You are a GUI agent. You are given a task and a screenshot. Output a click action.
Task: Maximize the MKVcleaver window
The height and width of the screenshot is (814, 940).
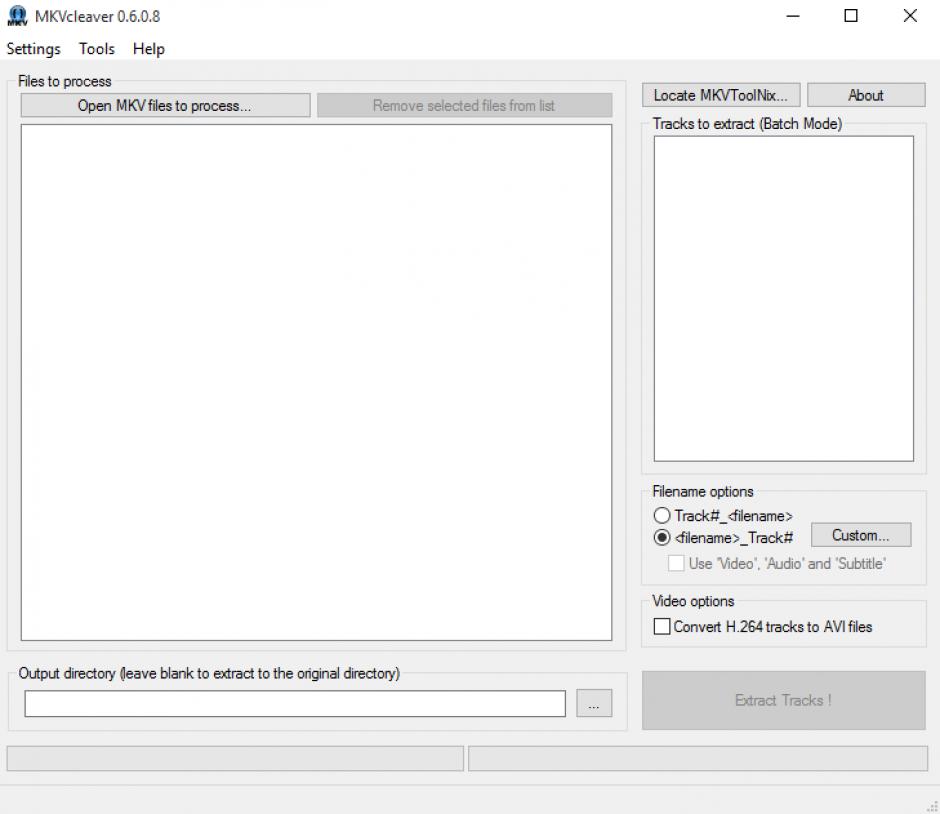(851, 16)
